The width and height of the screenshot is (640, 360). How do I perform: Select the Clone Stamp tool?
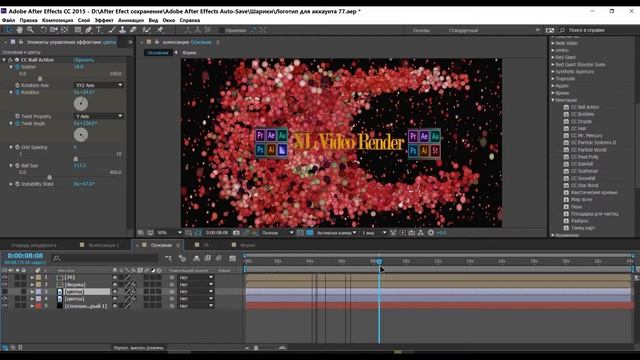[x=122, y=30]
